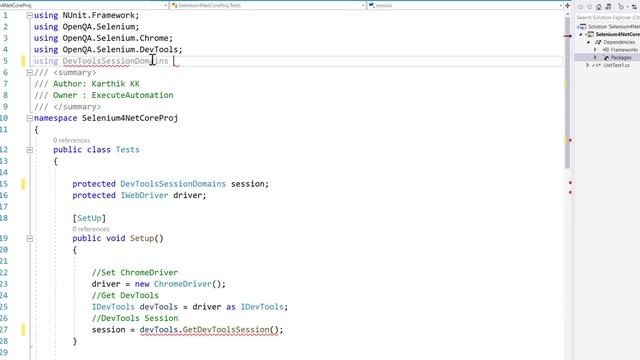
Task: Click the Search Solution Explorer box
Action: click(x=608, y=18)
